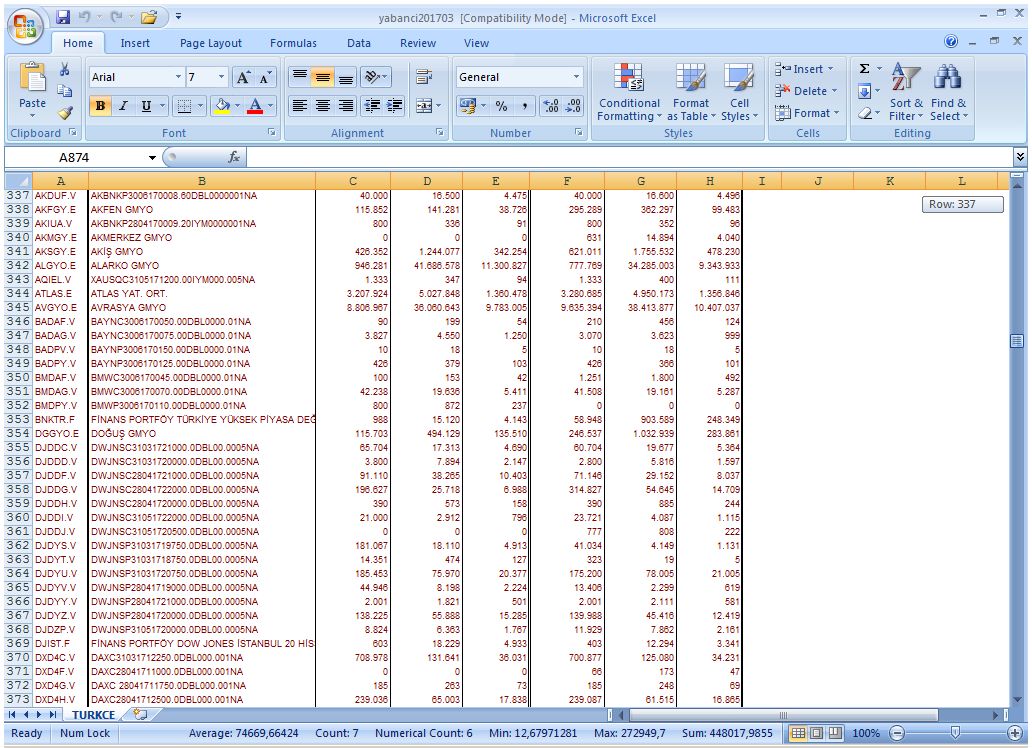
Task: Toggle middle vertical alignment
Action: 322,77
